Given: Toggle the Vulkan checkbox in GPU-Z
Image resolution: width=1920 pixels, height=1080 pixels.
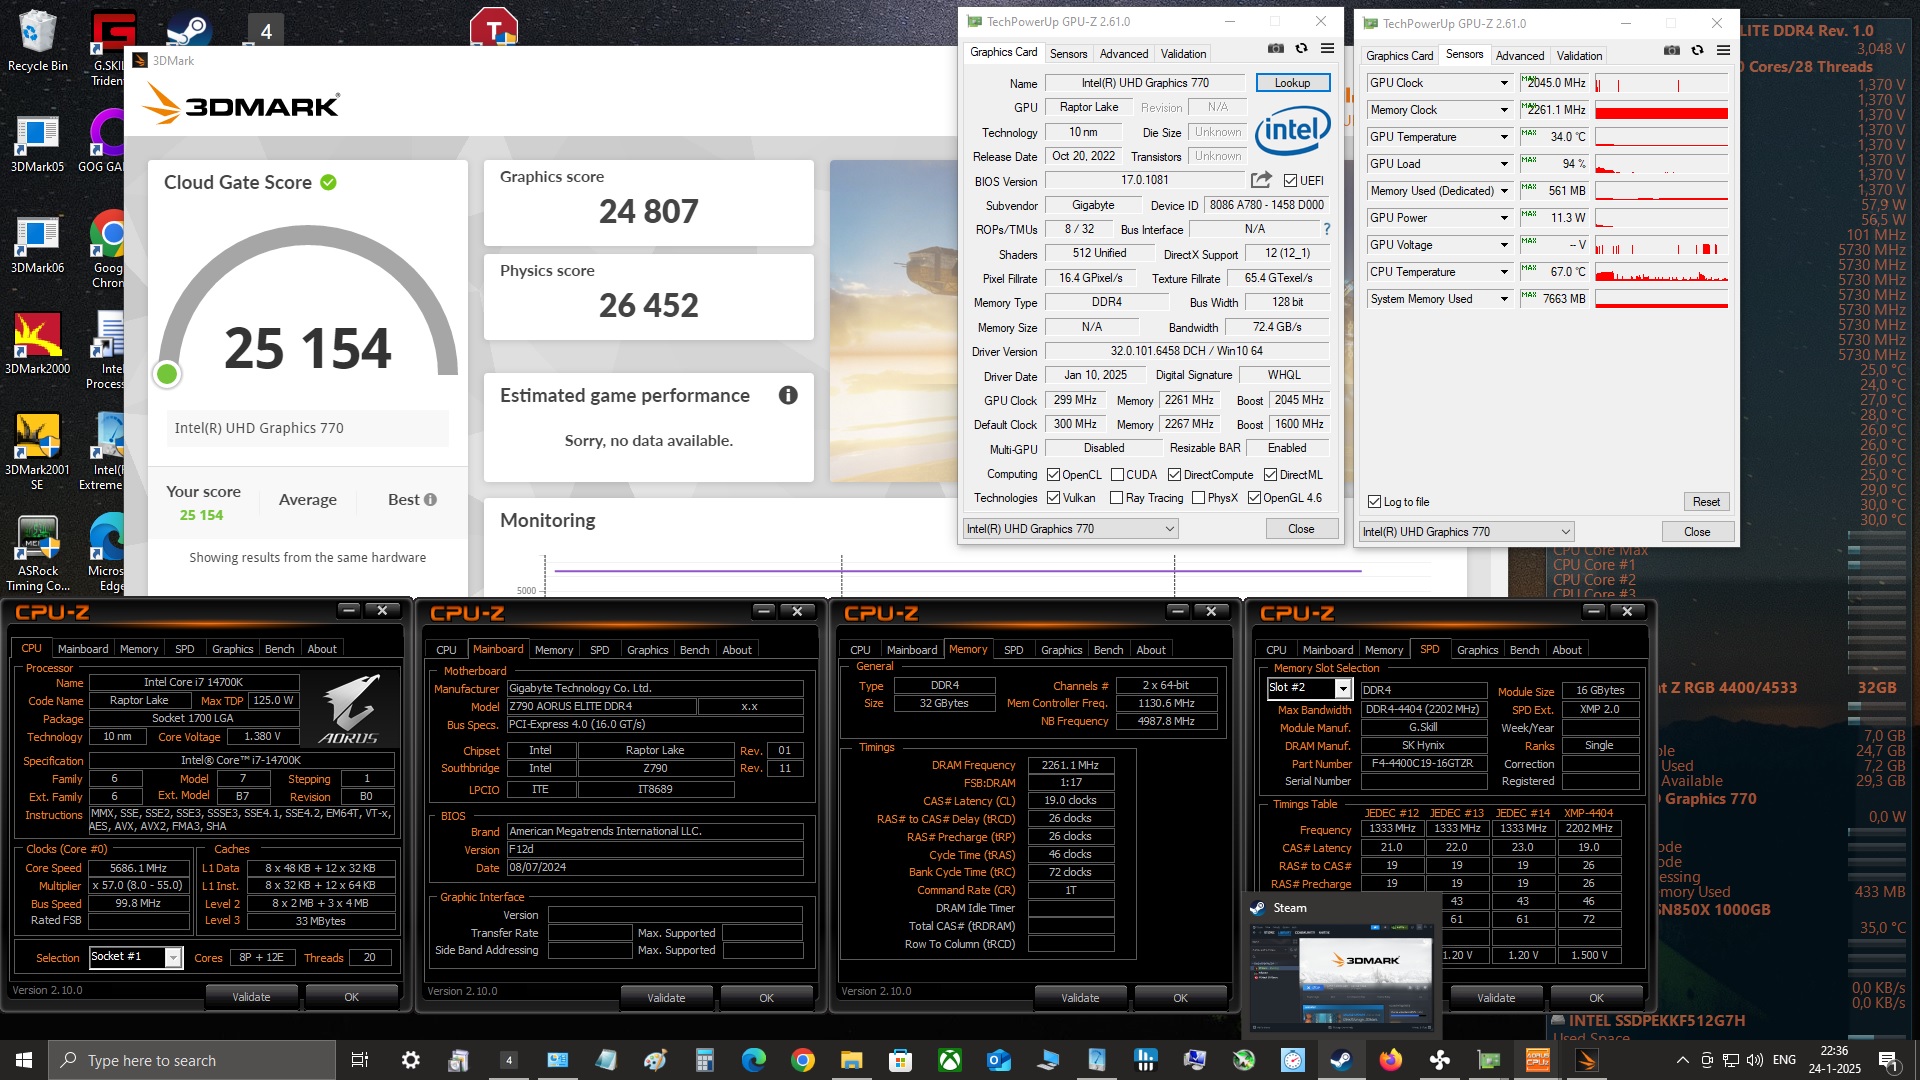Looking at the screenshot, I should [x=1053, y=498].
